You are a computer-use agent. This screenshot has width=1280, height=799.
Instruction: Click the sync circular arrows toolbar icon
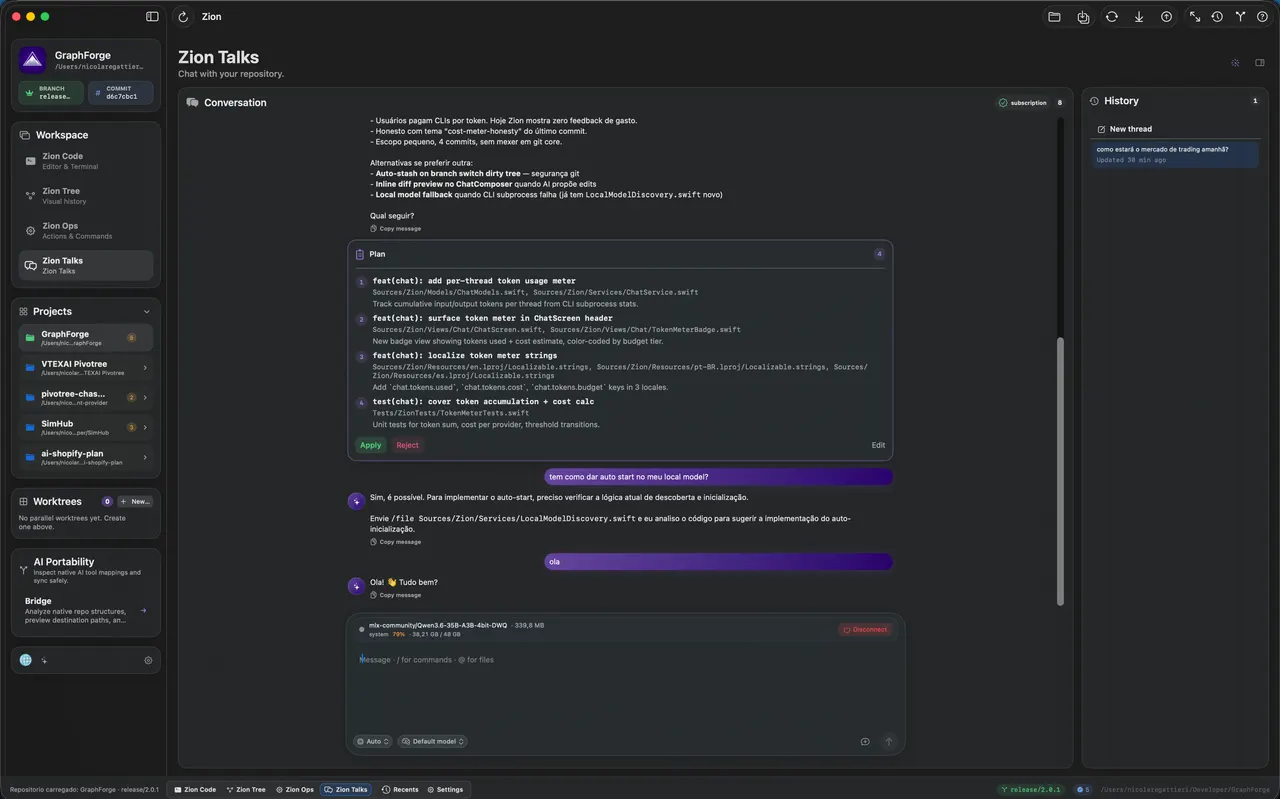pos(1111,17)
